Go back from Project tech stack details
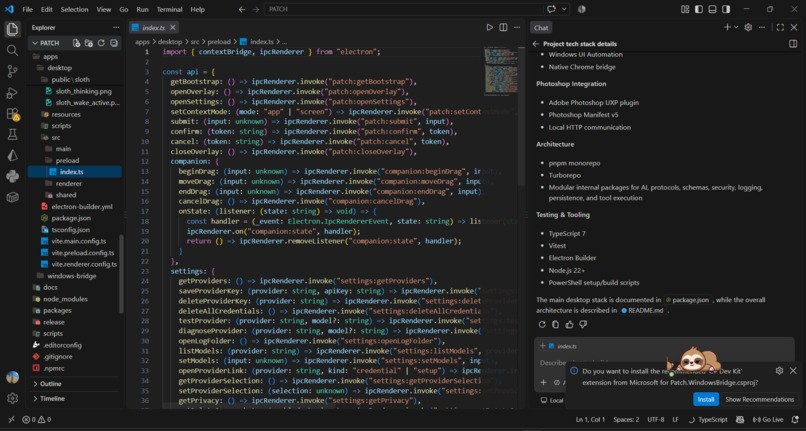 point(536,44)
